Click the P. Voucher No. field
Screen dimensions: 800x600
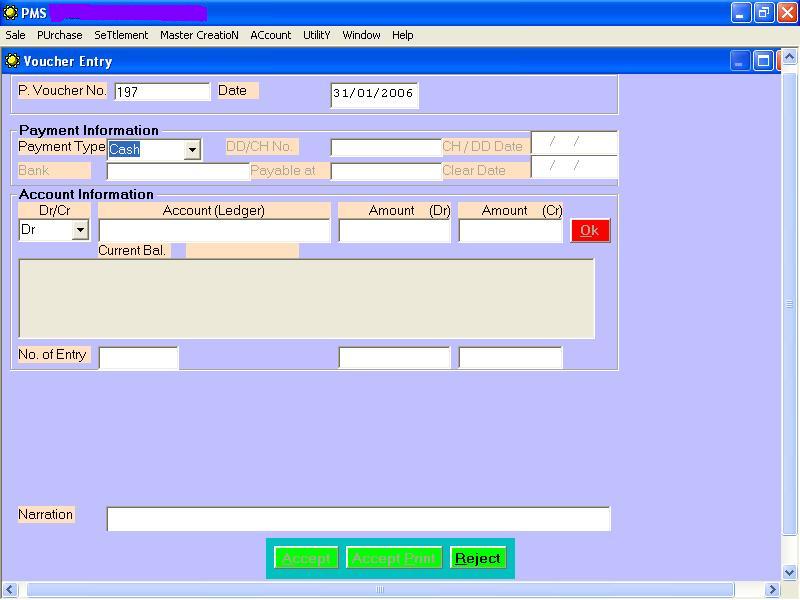[162, 92]
